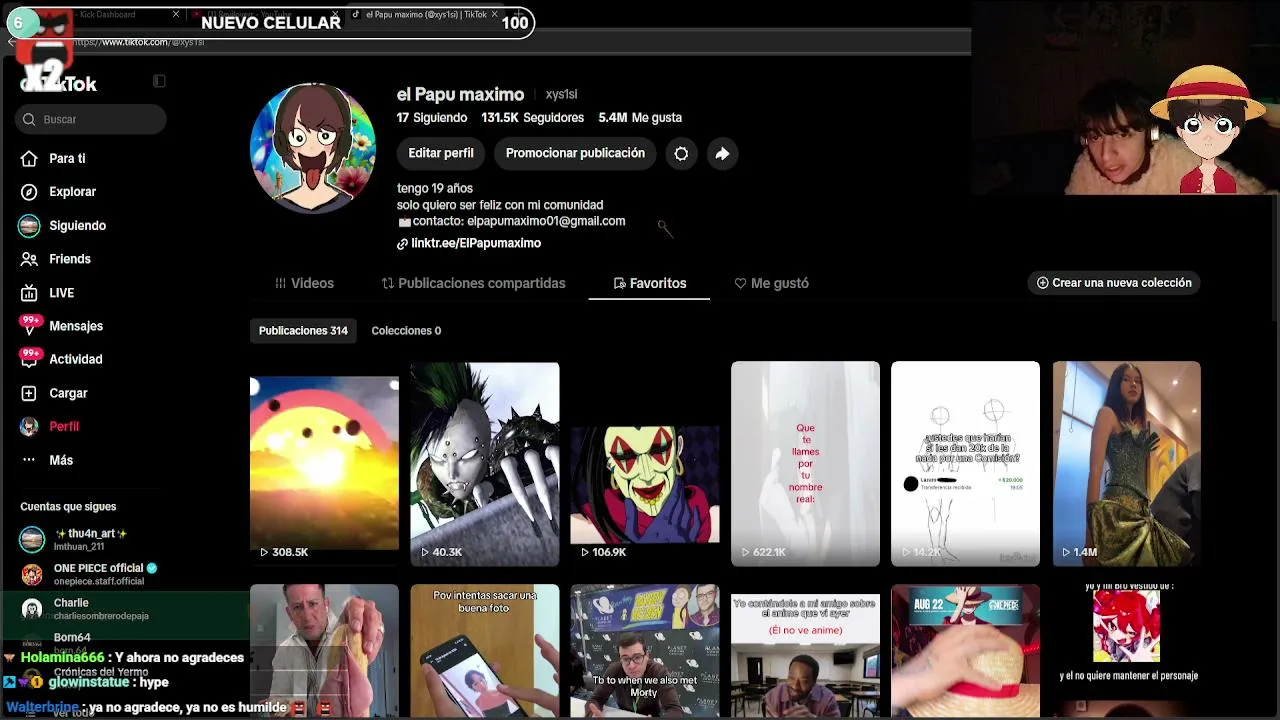Click the 'xys1si' username text

pyautogui.click(x=561, y=95)
